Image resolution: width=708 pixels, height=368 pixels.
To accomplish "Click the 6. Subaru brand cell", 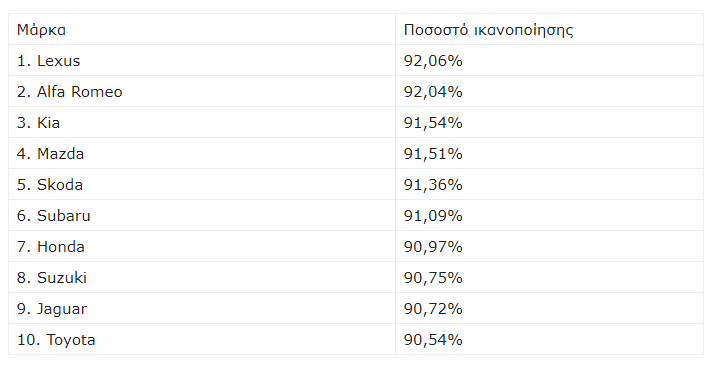I will pos(202,215).
